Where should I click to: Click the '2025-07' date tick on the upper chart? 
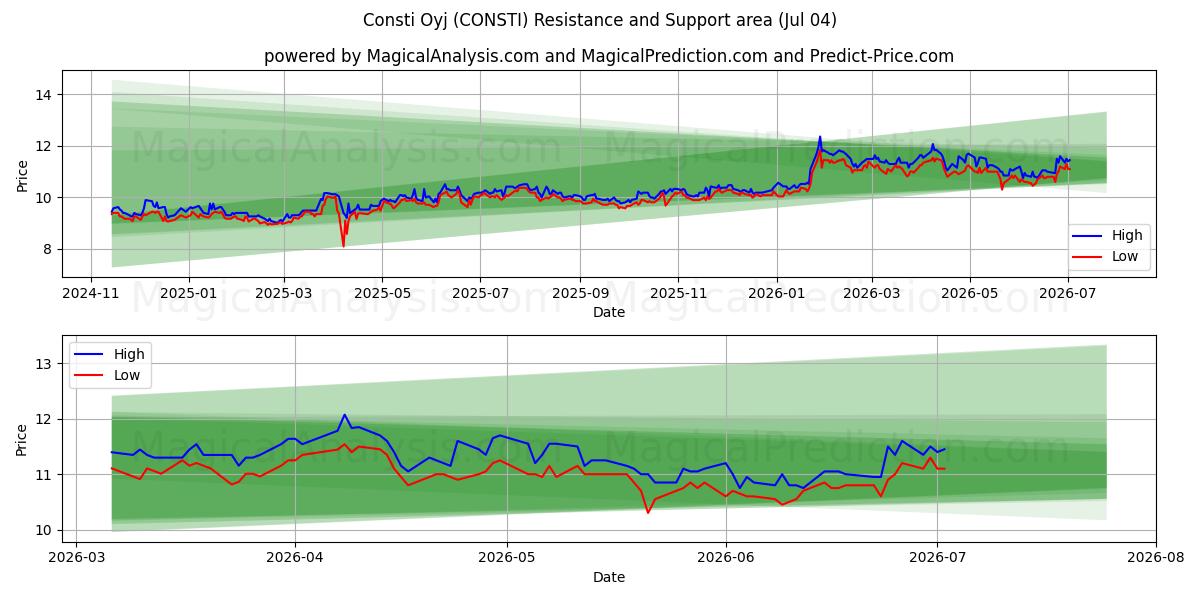(479, 293)
